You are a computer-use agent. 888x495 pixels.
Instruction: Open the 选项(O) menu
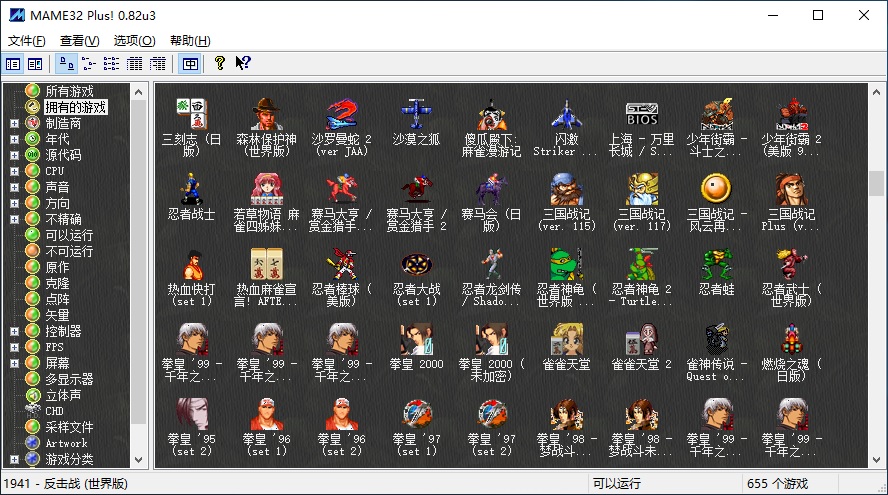[x=134, y=41]
